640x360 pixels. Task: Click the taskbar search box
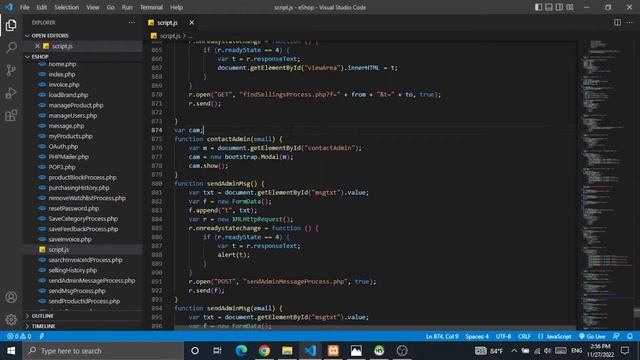point(103,351)
